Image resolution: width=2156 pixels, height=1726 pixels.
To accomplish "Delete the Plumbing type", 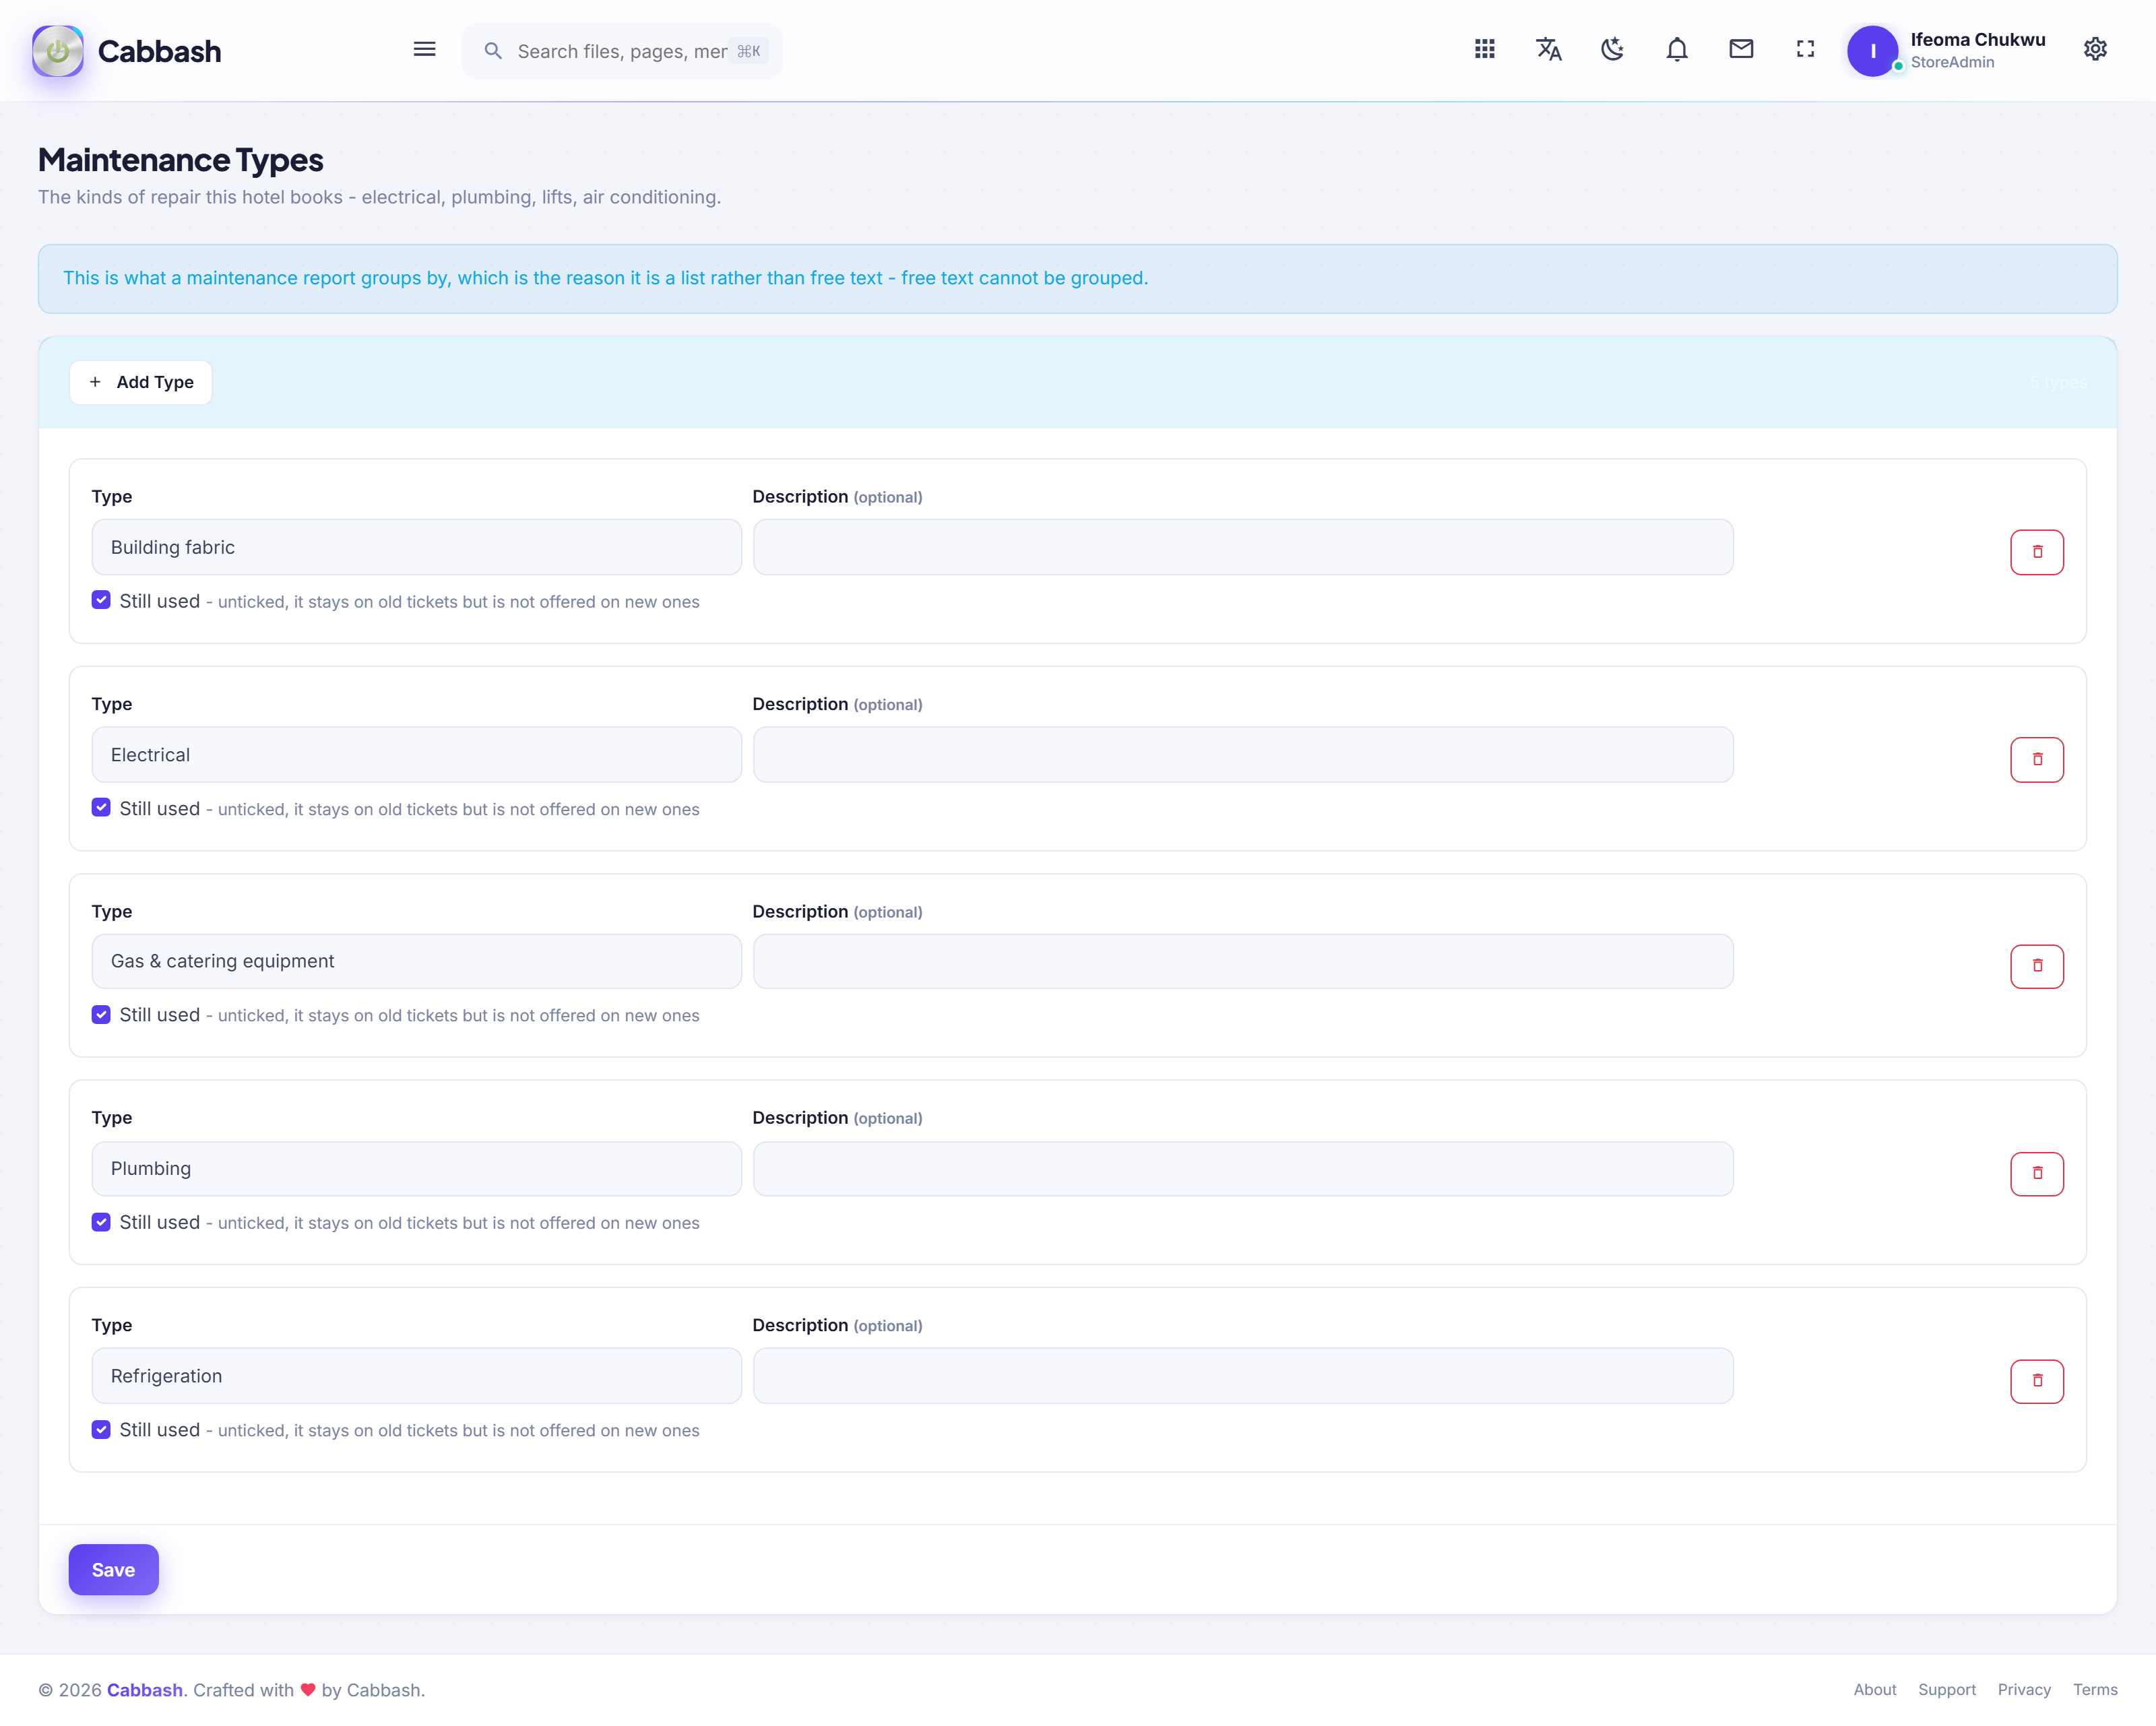I will point(2037,1174).
